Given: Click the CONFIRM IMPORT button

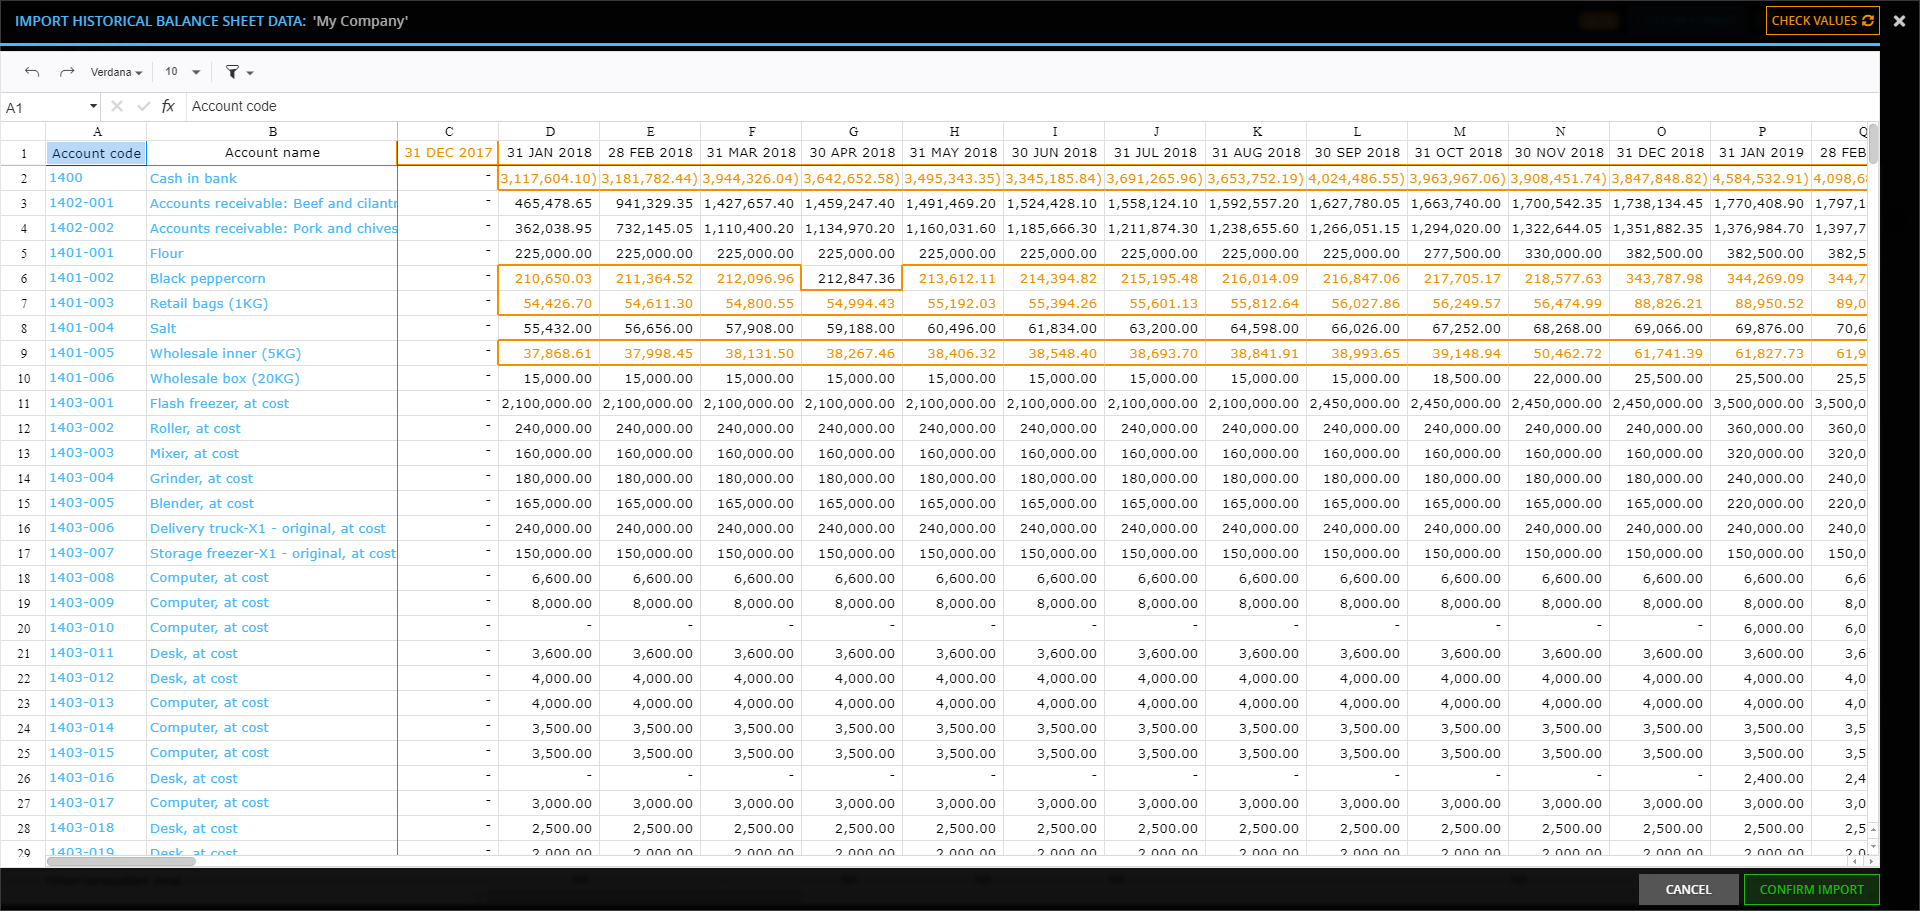Looking at the screenshot, I should pos(1811,889).
